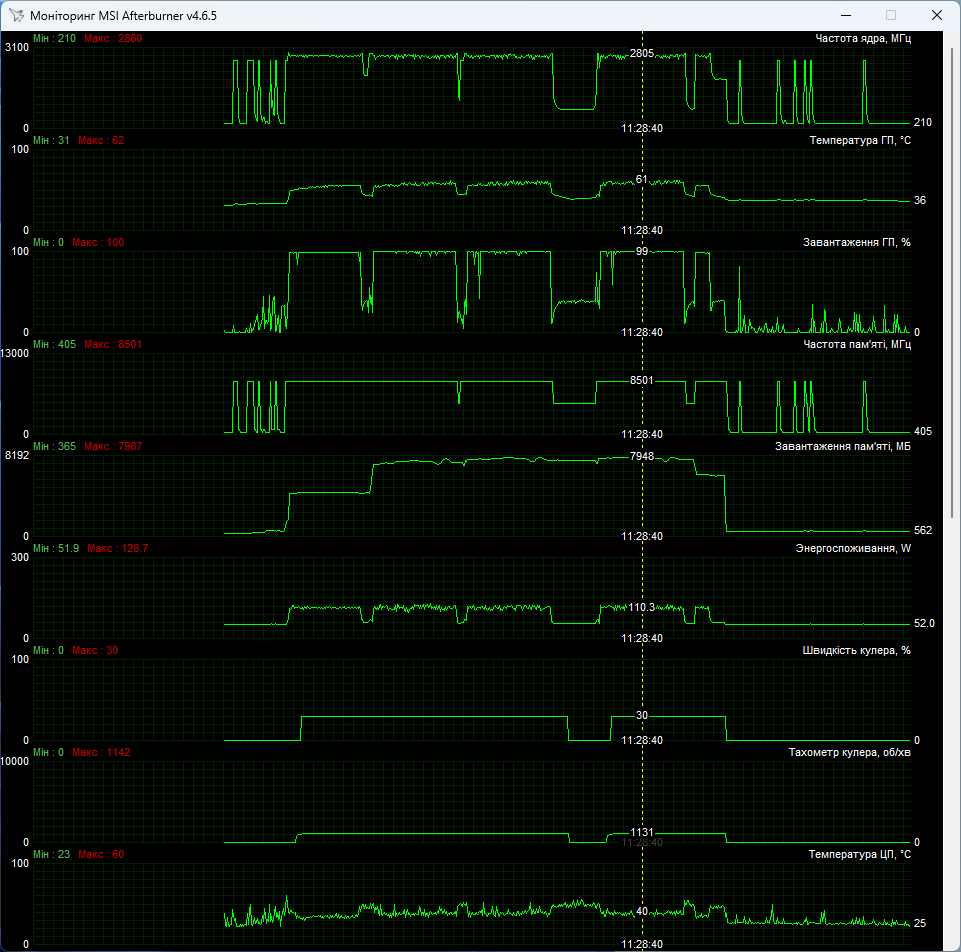
Task: Click the 'Завантаження ГП, %' graph label
Action: coord(857,243)
